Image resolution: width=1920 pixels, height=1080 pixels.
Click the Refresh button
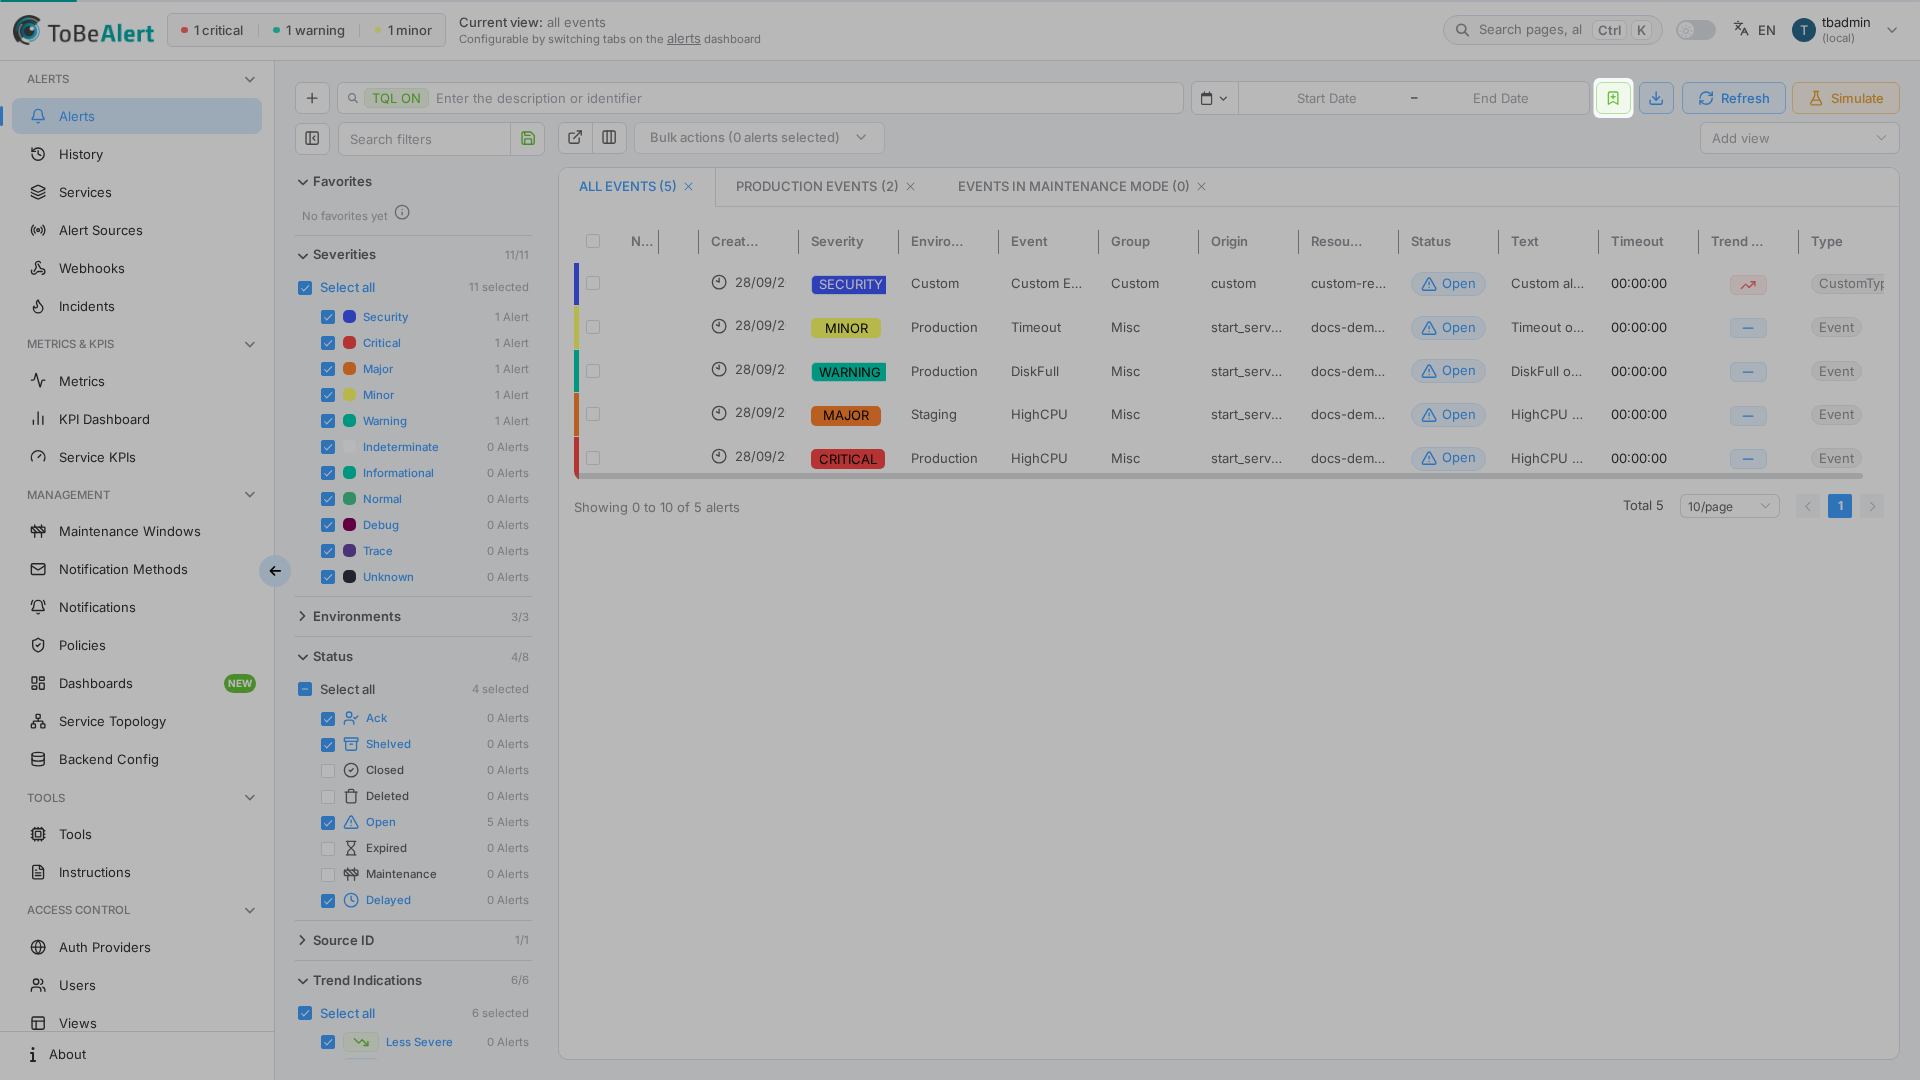tap(1733, 98)
